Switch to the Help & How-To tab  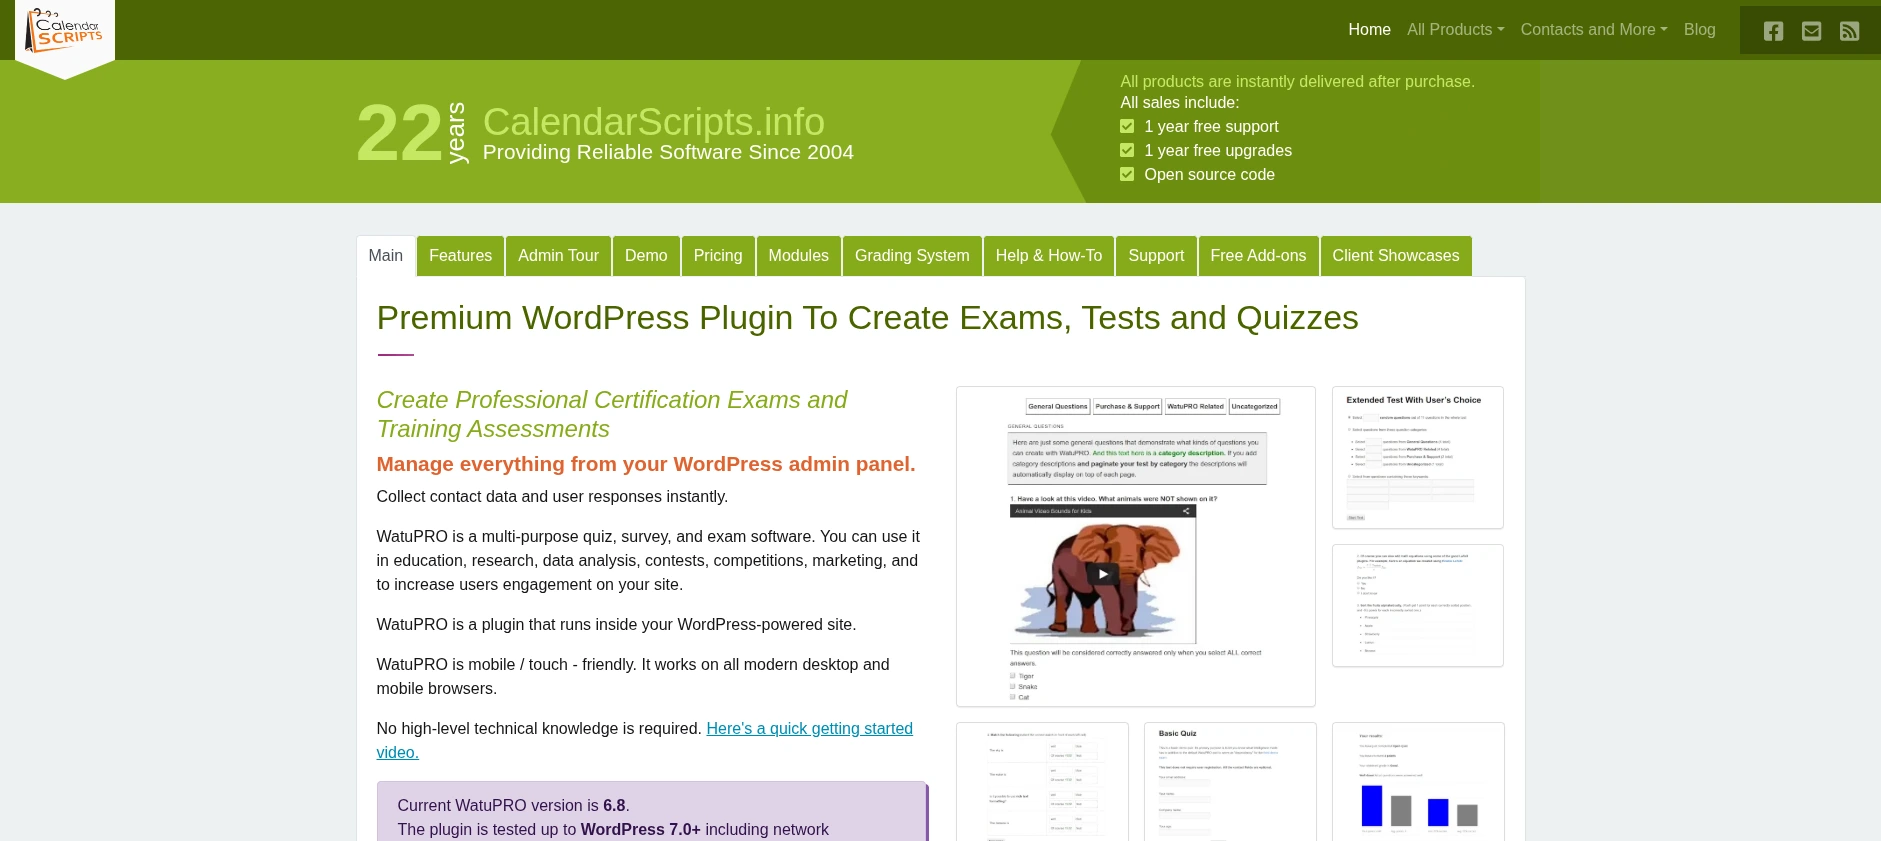tap(1049, 256)
